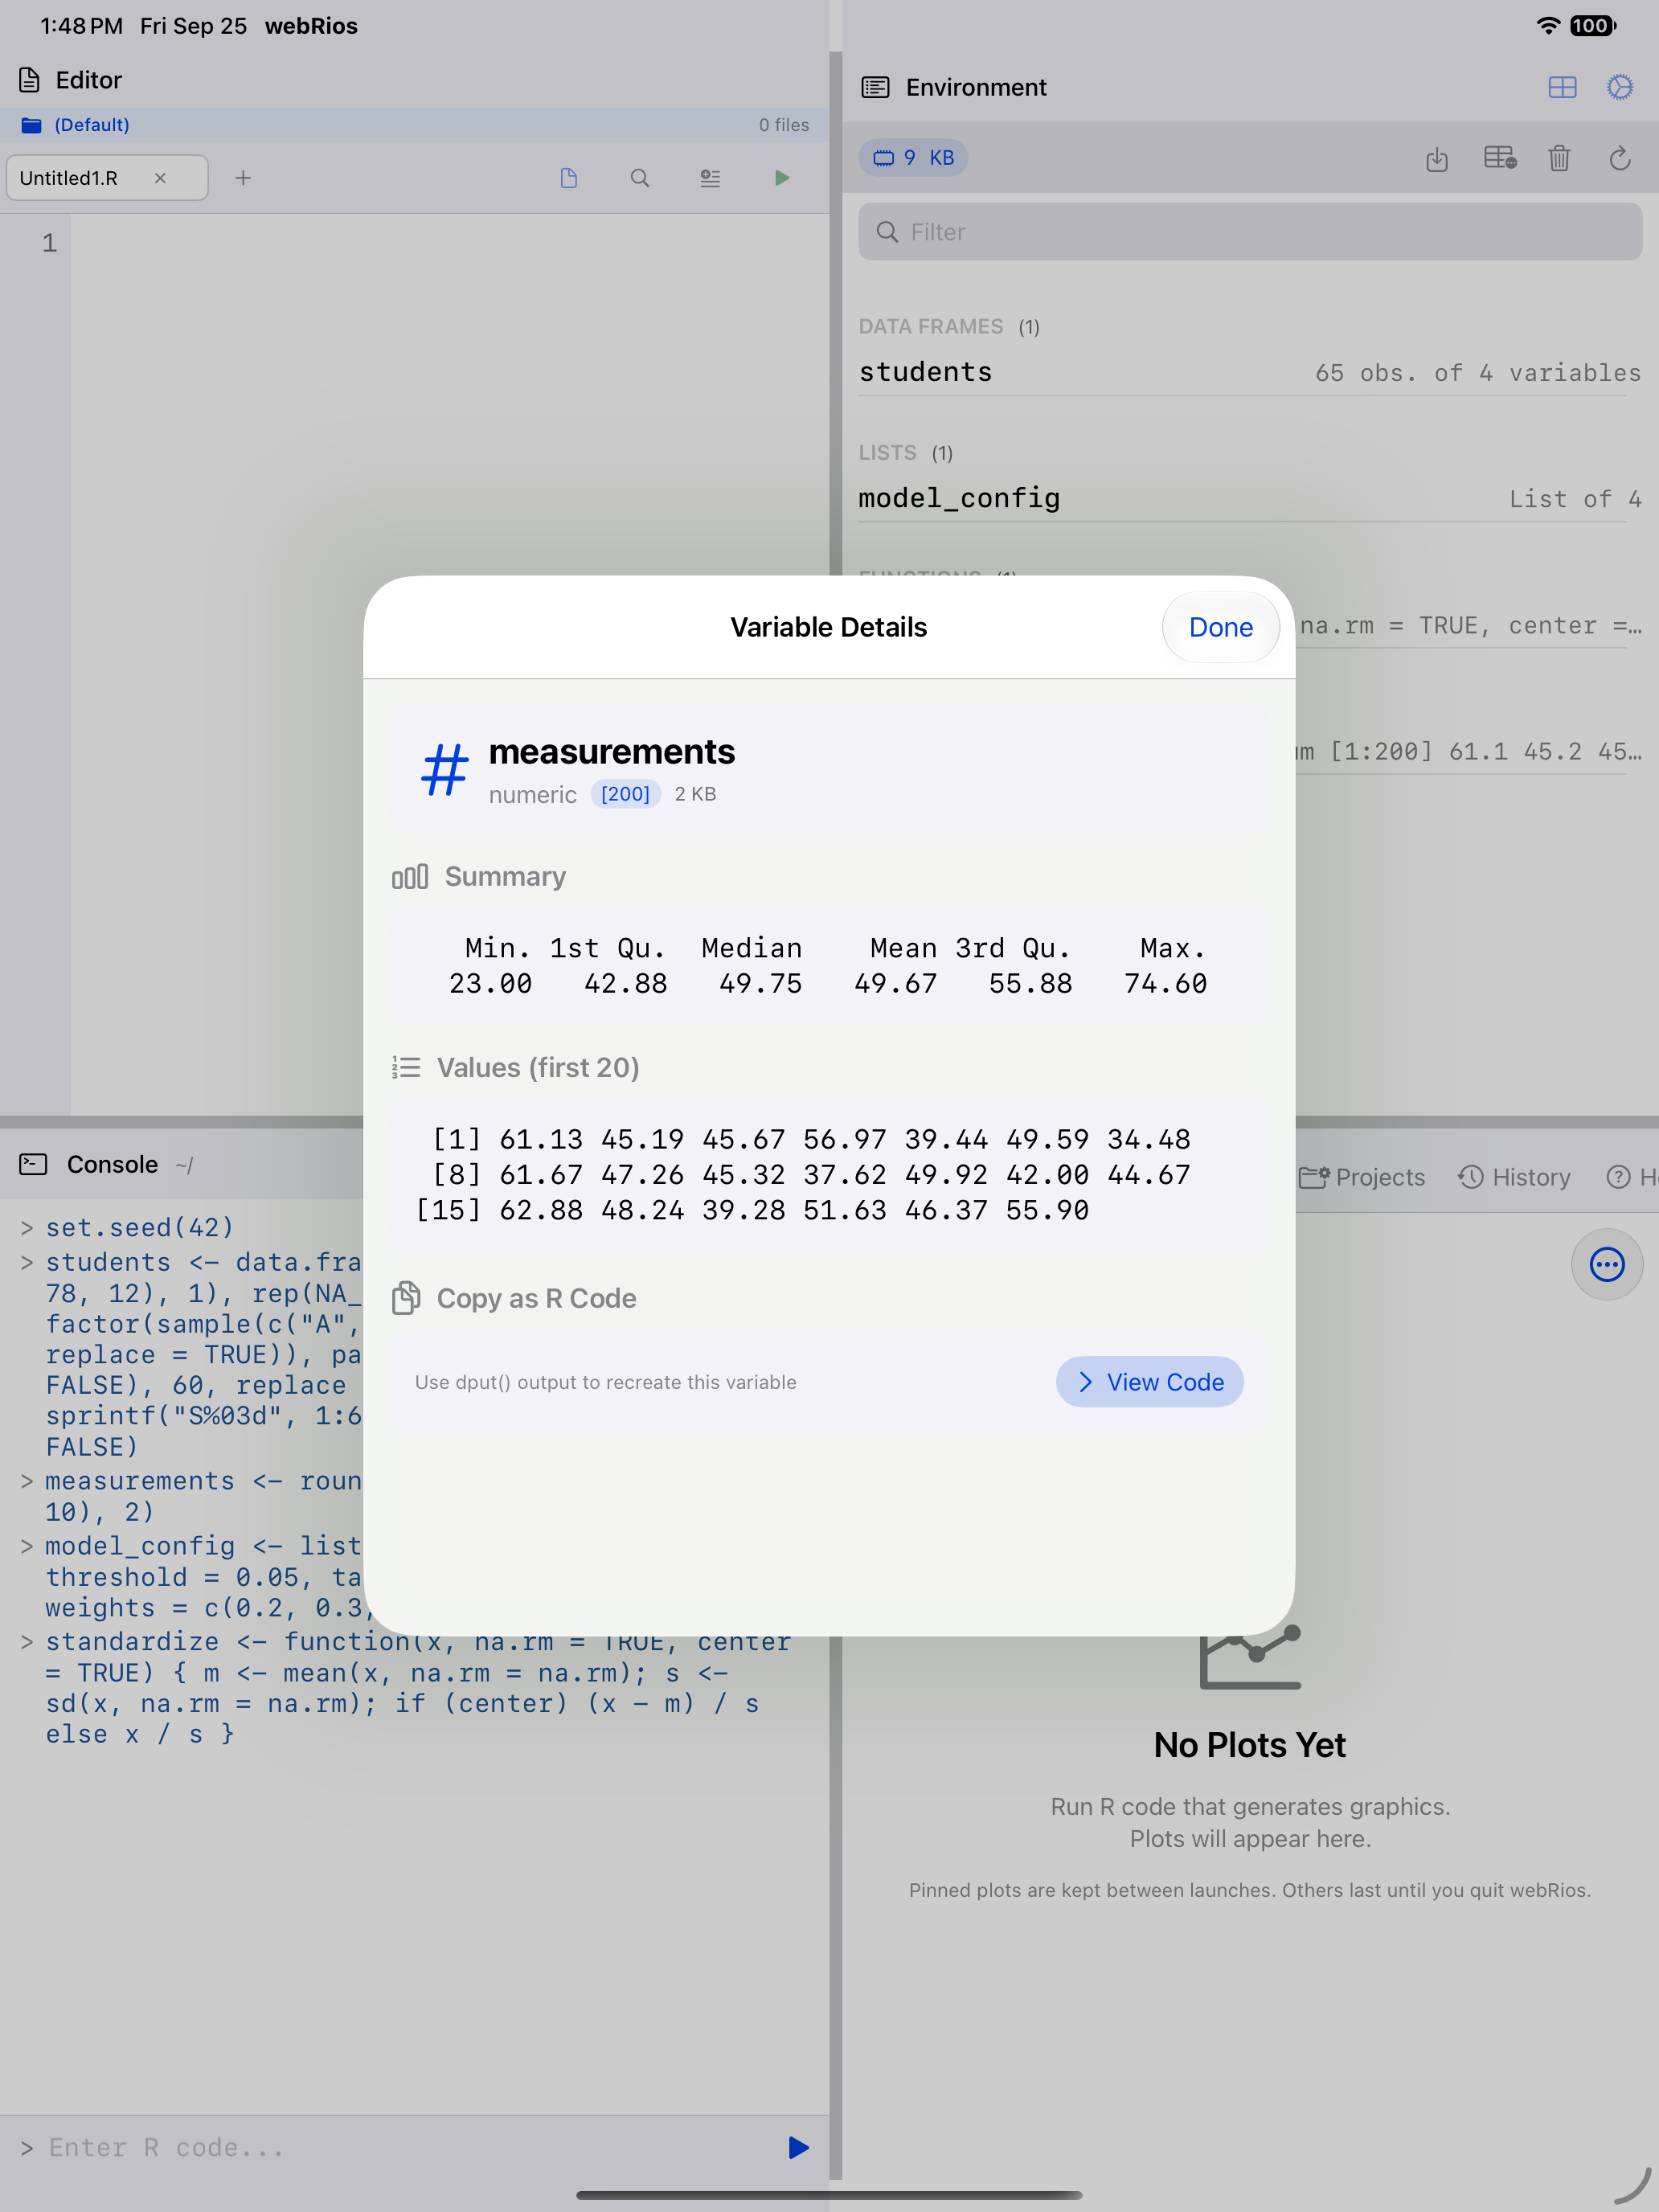Open the (Default) project folder
The height and width of the screenshot is (2212, 1659).
[76, 125]
